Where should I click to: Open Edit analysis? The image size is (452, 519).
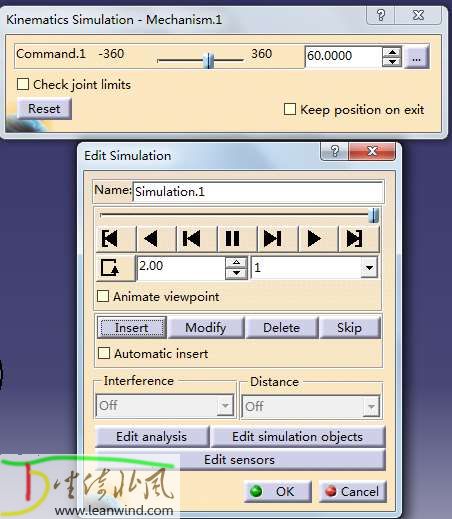152,437
